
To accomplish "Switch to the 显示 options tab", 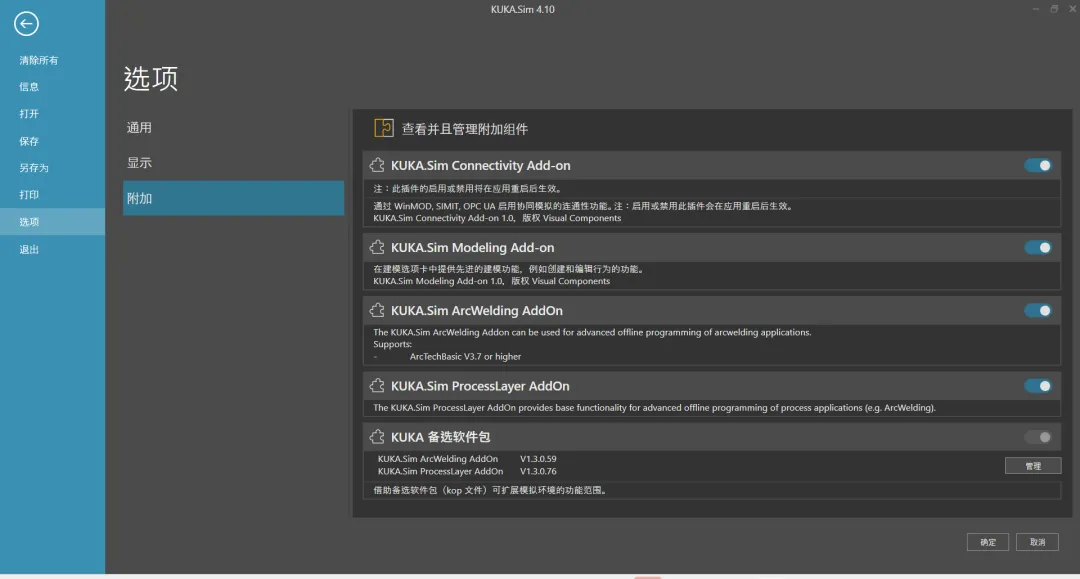I will pyautogui.click(x=233, y=162).
